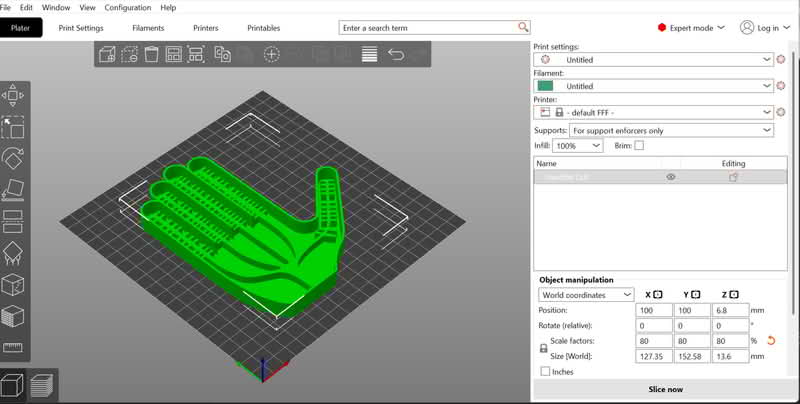Open the File menu
800x404 pixels.
point(5,8)
